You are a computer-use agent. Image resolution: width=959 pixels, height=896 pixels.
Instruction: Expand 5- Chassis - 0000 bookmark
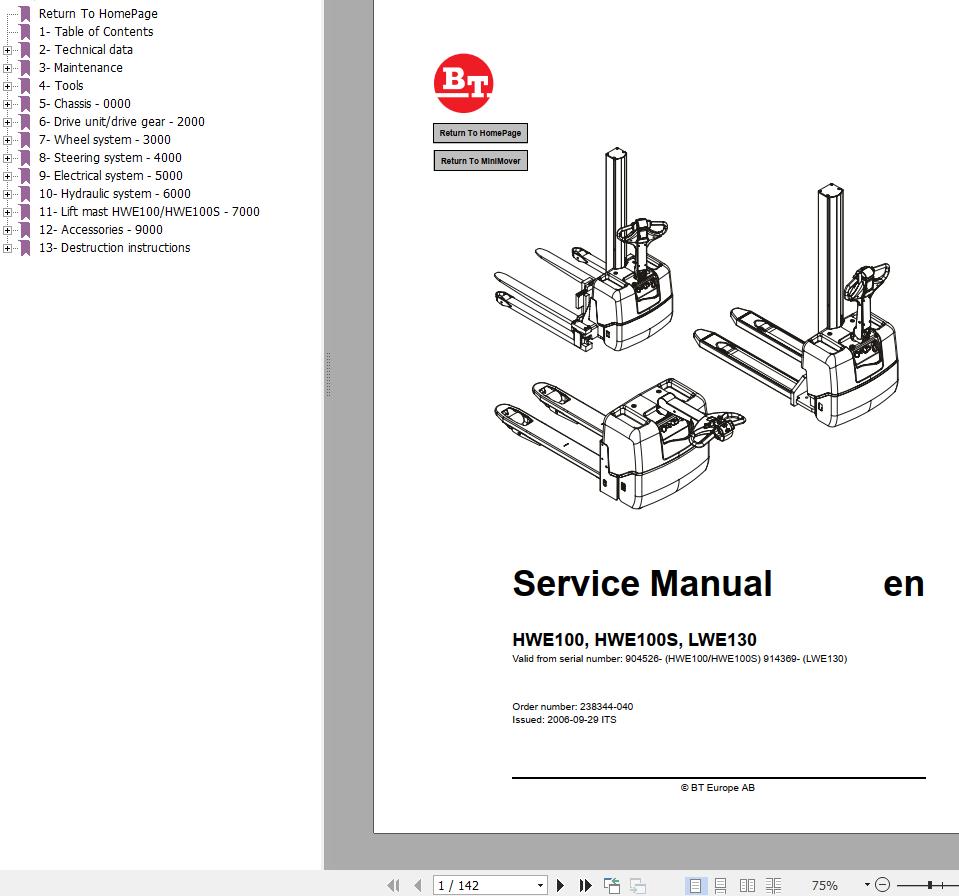pos(7,104)
